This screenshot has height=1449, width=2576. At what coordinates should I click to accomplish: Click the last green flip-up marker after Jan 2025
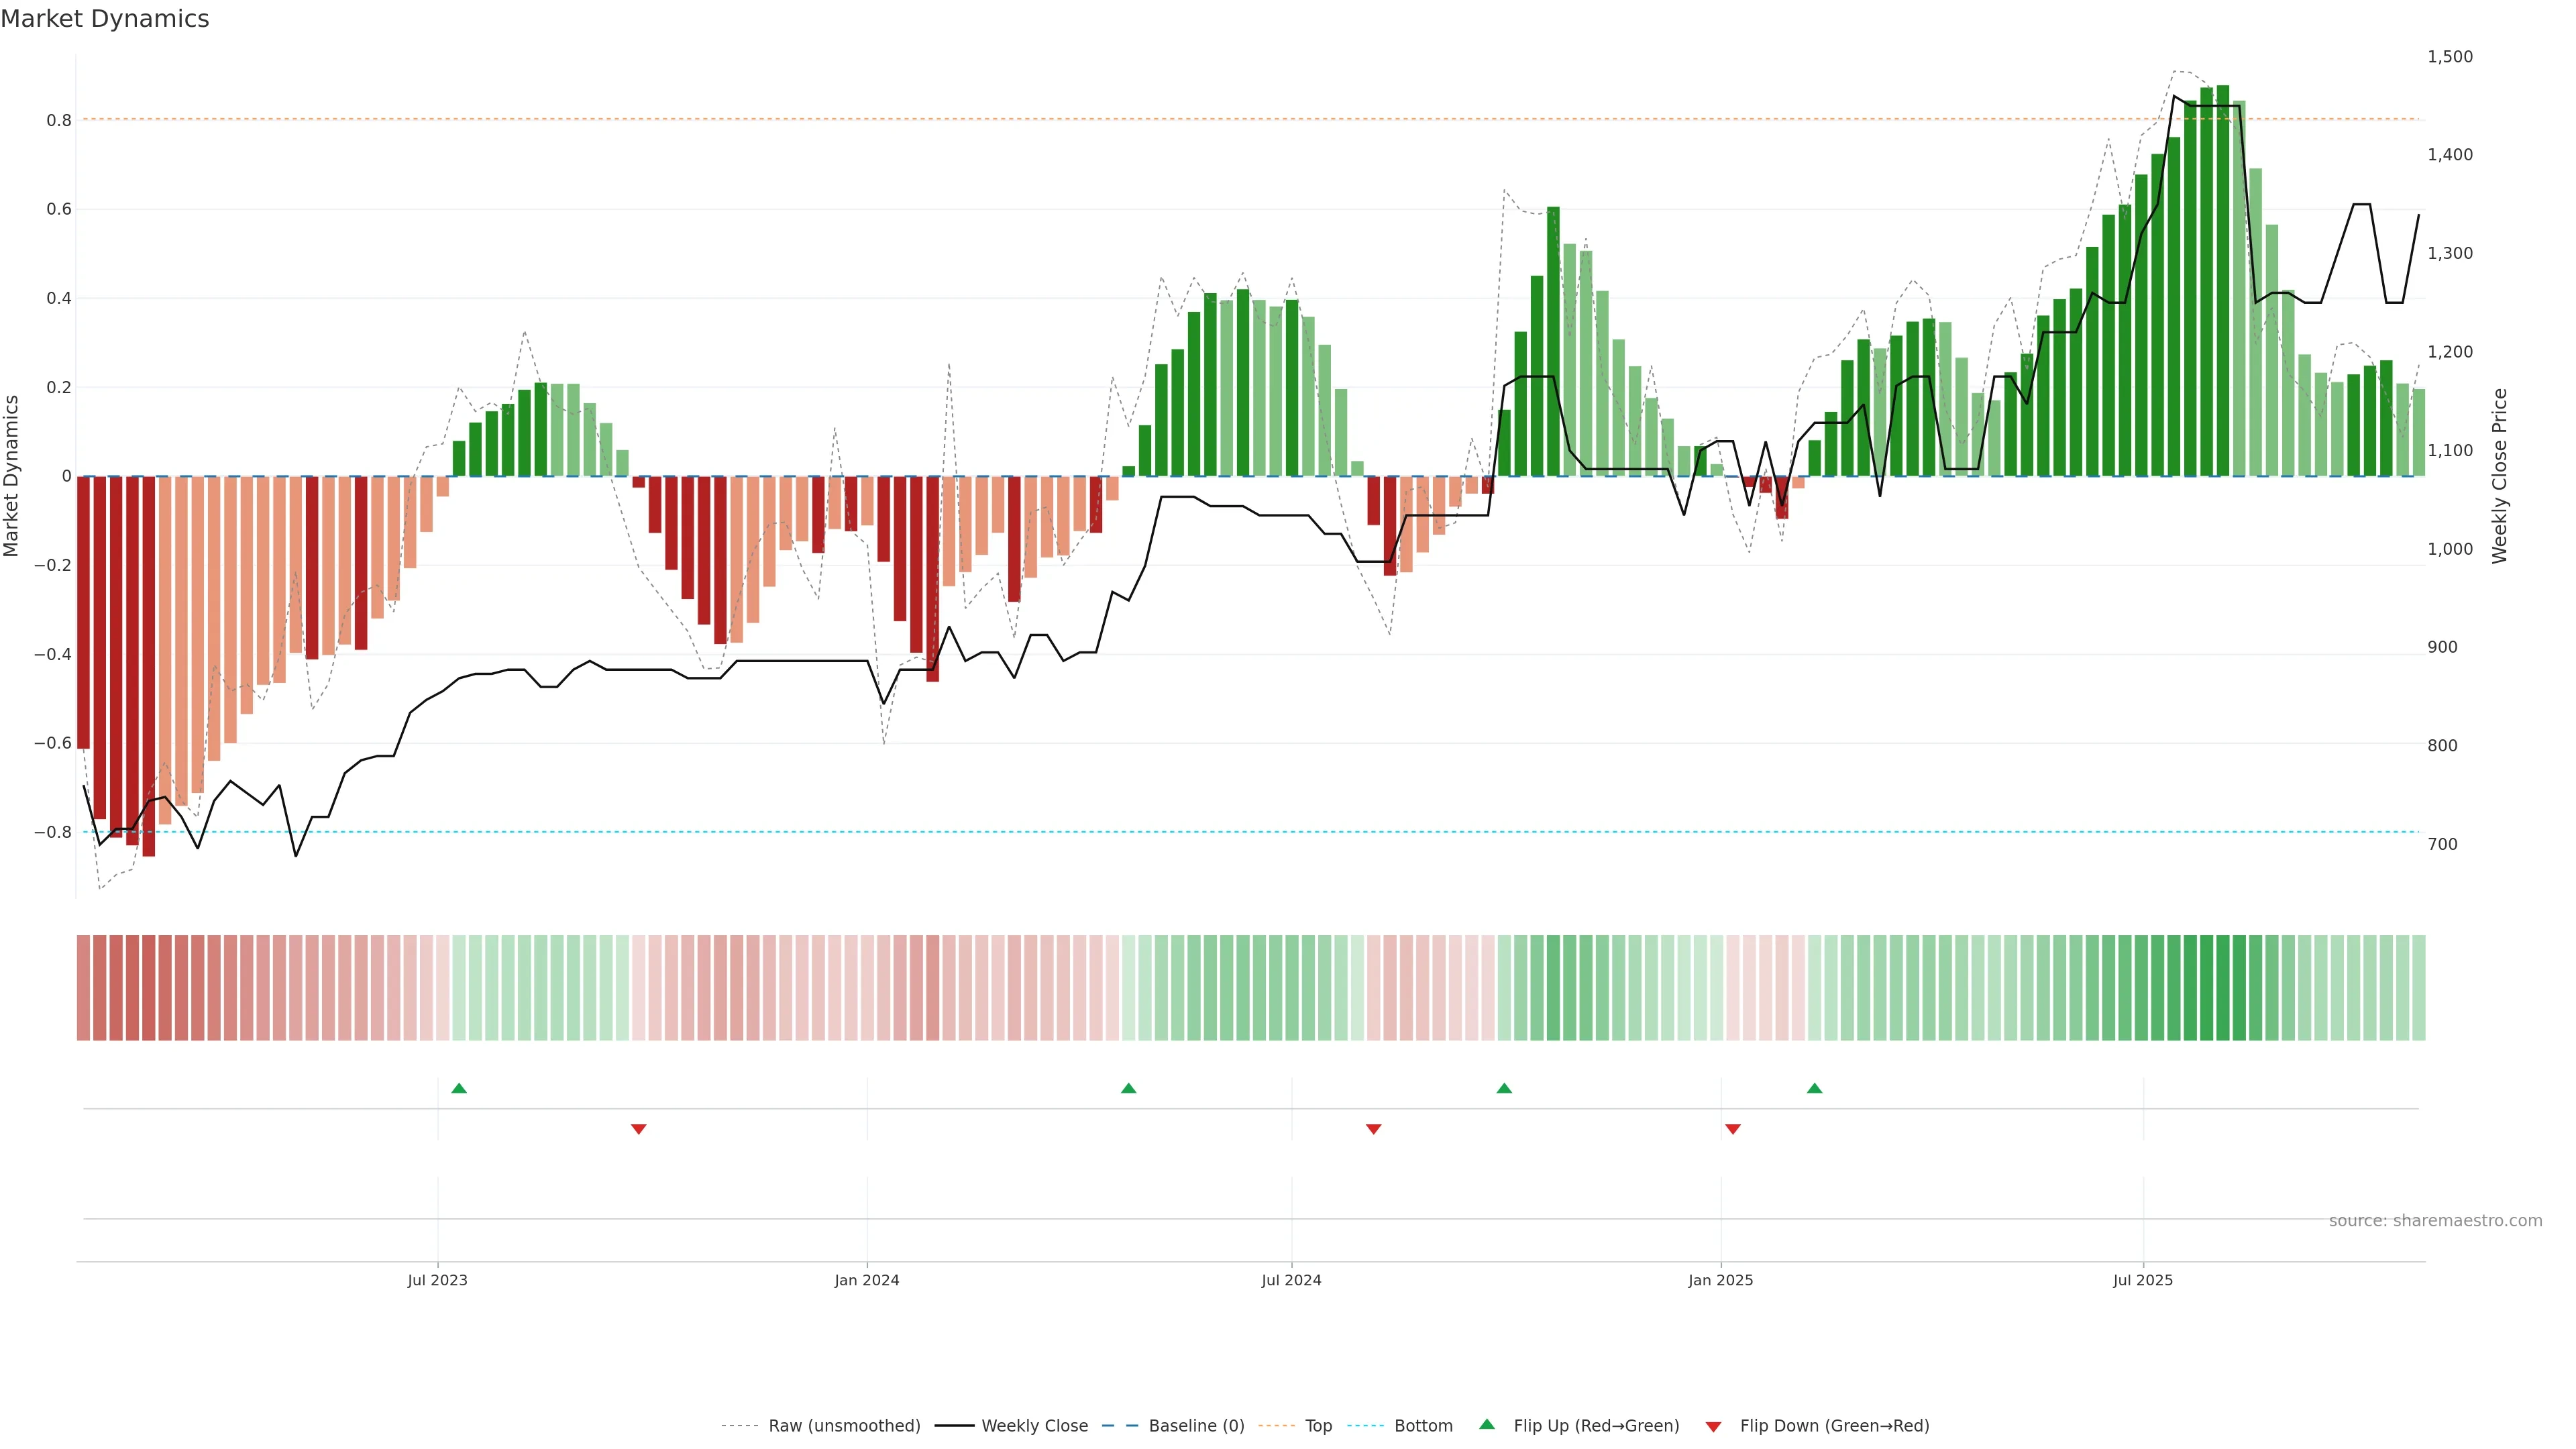[x=1814, y=1088]
